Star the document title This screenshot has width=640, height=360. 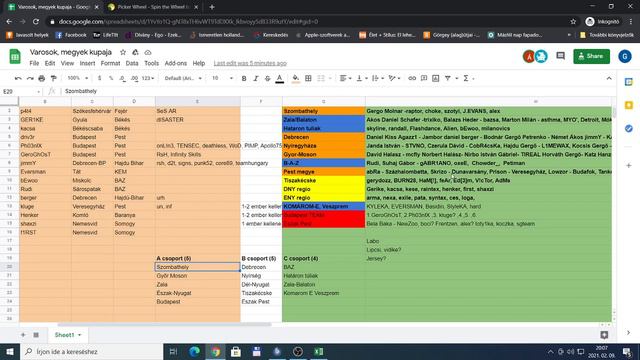click(x=123, y=52)
